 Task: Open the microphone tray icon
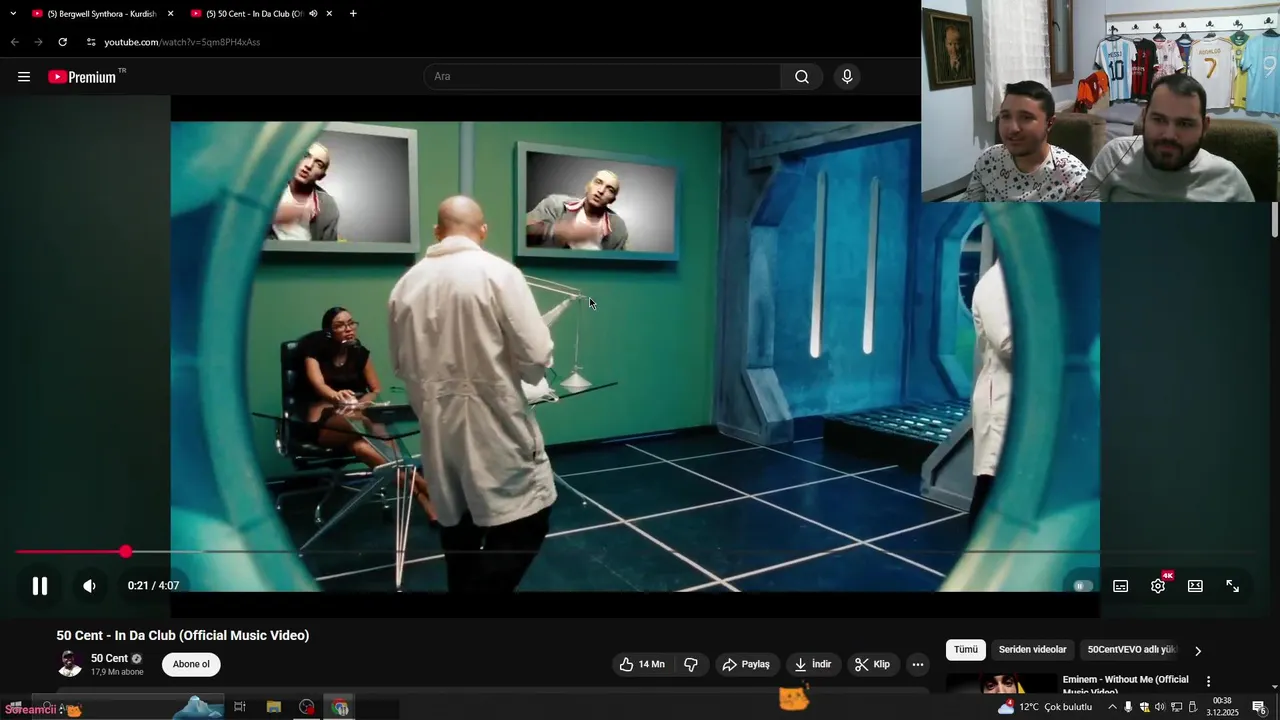point(1128,707)
